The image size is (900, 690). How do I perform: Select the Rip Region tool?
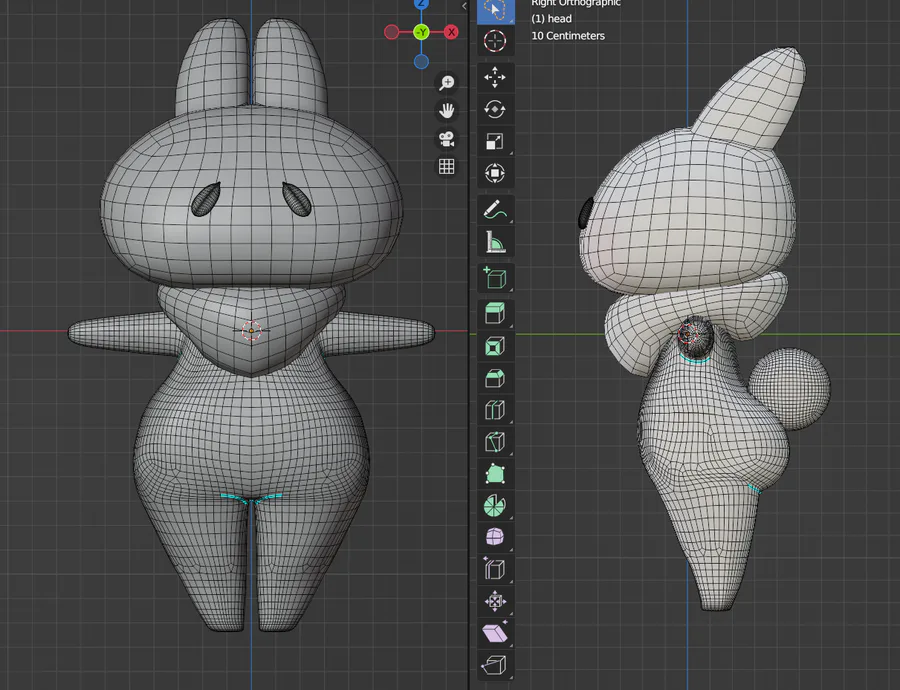coord(495,665)
